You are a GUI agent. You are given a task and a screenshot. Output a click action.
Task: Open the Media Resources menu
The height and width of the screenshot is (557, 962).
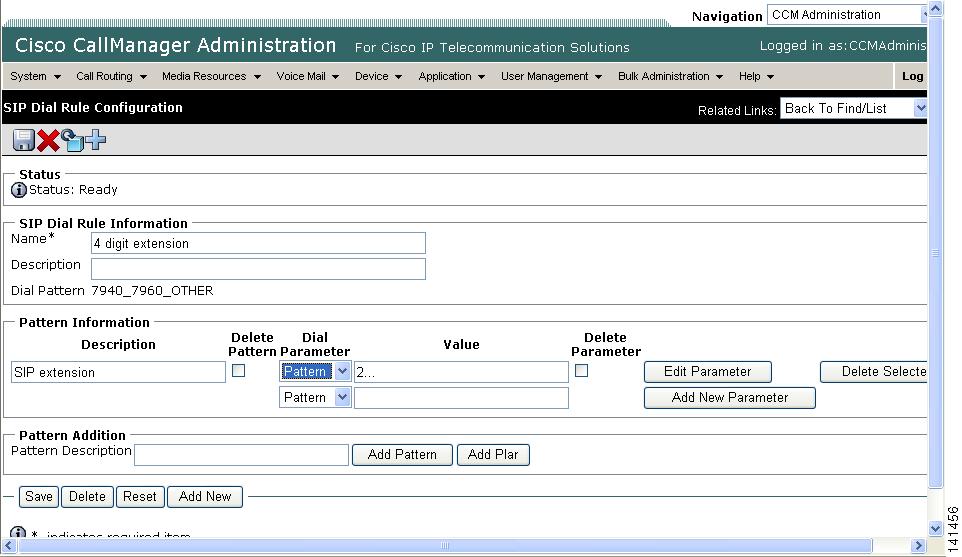point(211,77)
